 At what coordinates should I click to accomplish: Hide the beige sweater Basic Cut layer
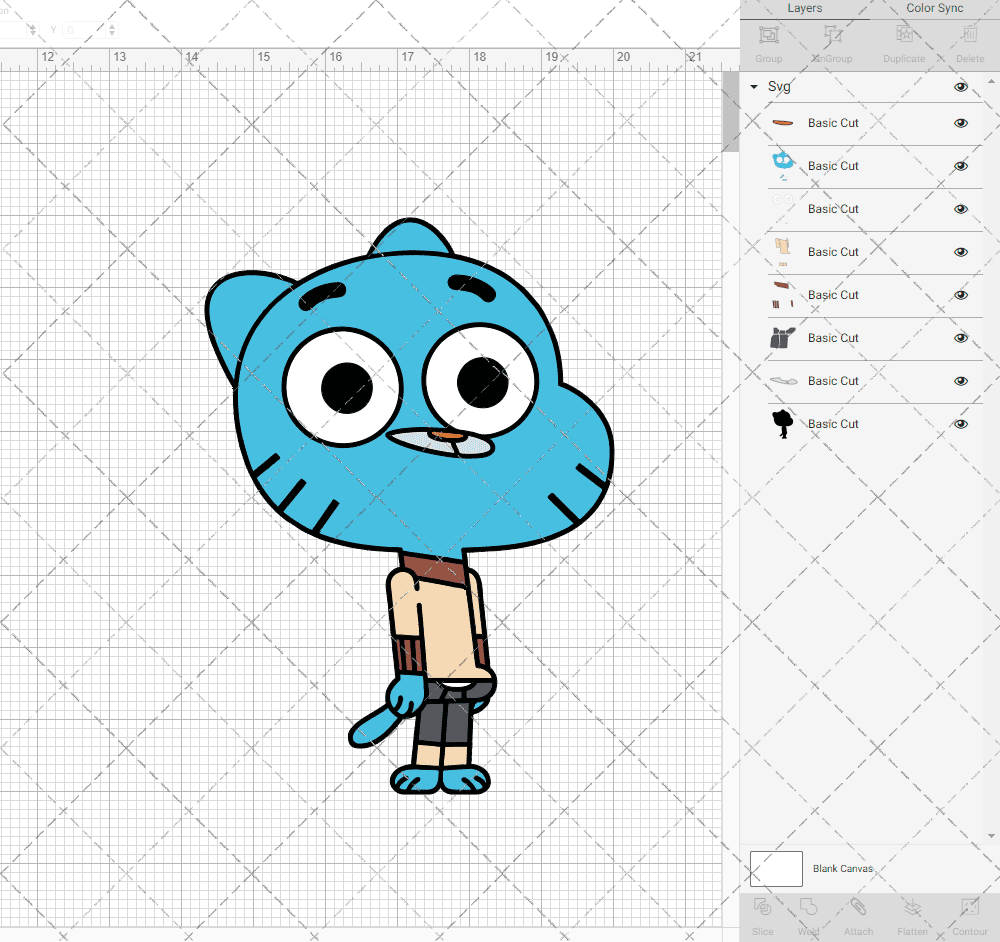960,252
